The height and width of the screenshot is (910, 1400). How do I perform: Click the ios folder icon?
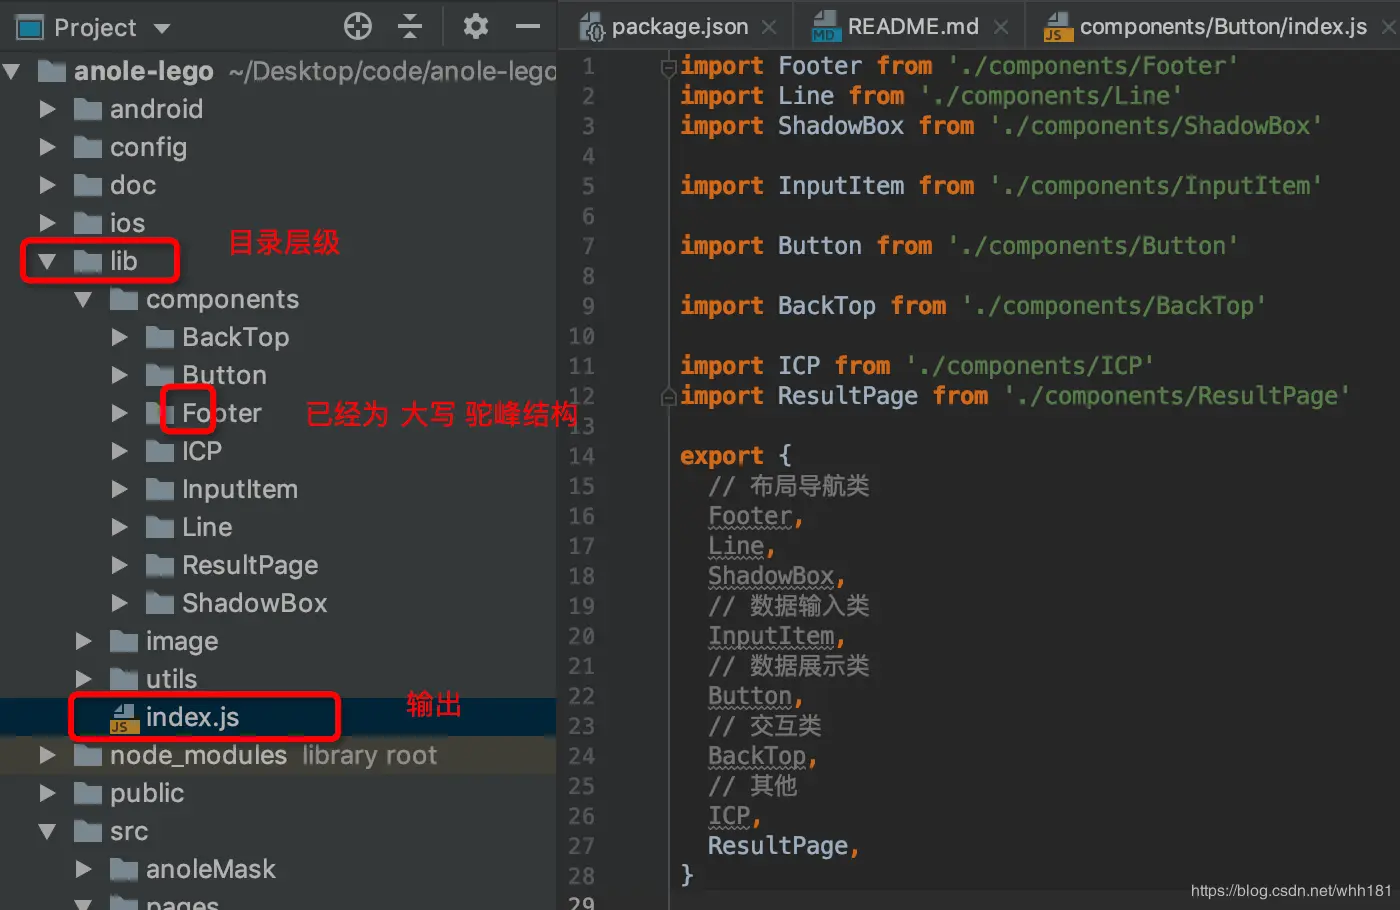click(x=88, y=223)
